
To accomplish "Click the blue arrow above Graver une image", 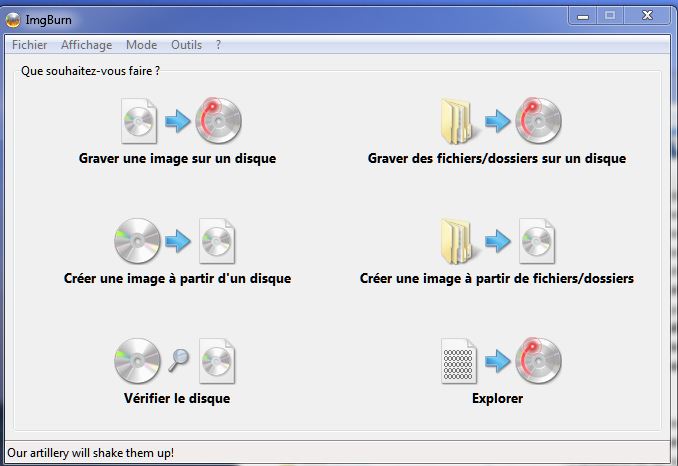I will point(177,121).
